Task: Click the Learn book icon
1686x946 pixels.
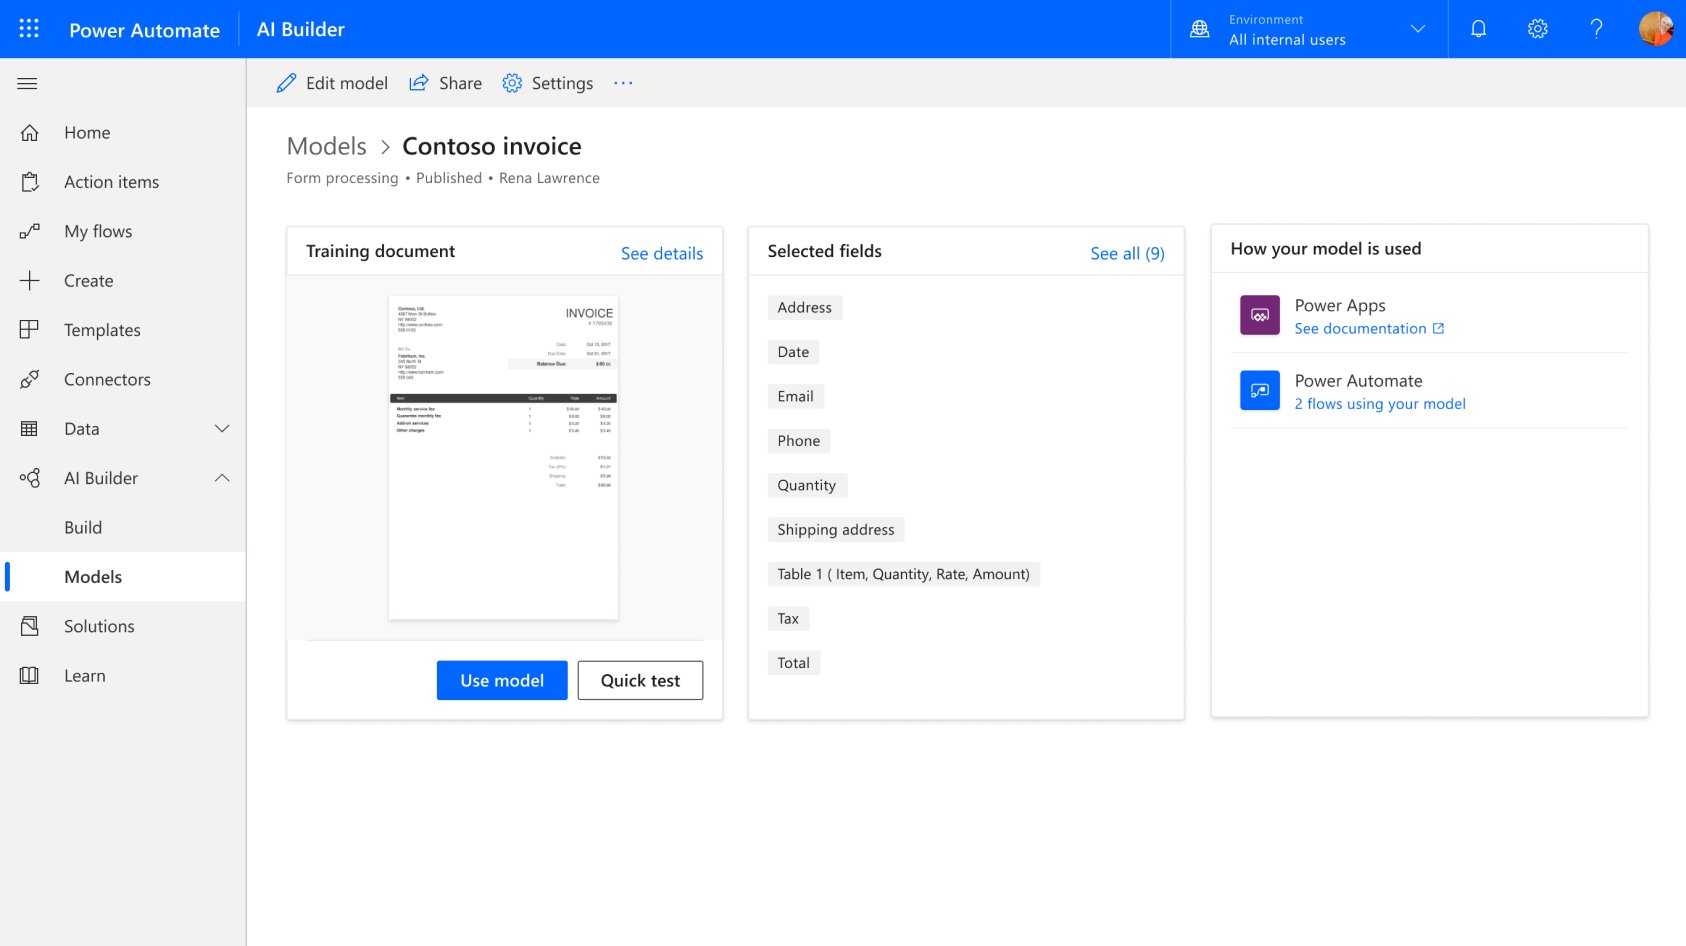Action: [x=30, y=676]
